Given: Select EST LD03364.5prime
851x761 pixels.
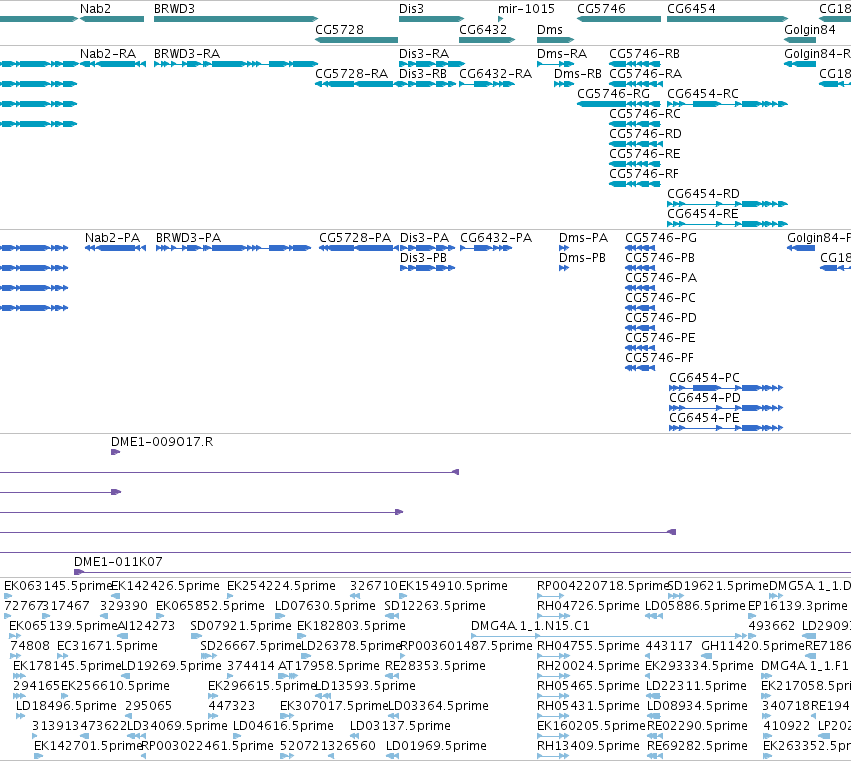Looking at the screenshot, I should 439,706.
